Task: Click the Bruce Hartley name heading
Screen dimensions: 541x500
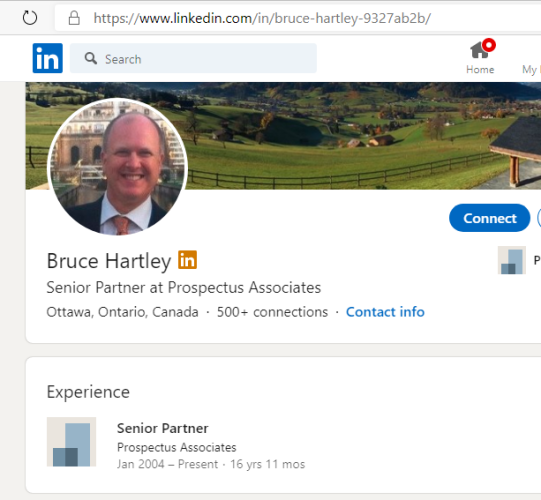Action: [109, 261]
